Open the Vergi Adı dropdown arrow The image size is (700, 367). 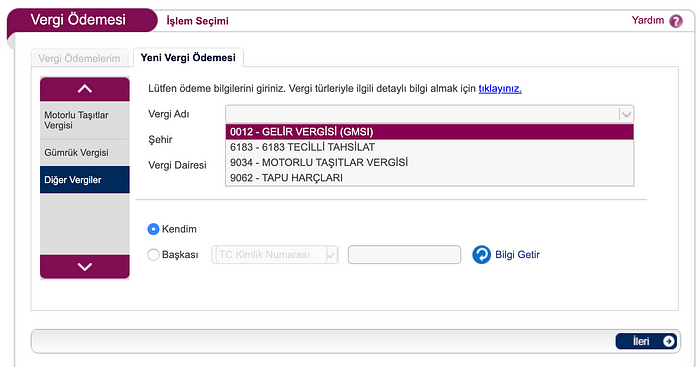(x=626, y=114)
